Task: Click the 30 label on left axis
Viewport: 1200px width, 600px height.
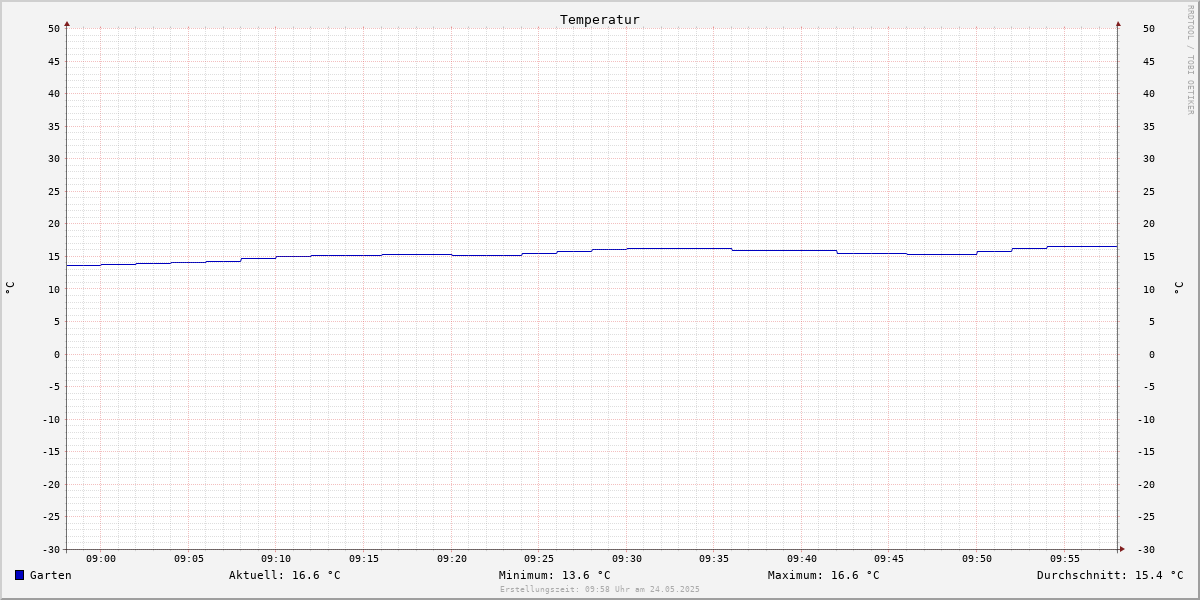Action: [54, 159]
